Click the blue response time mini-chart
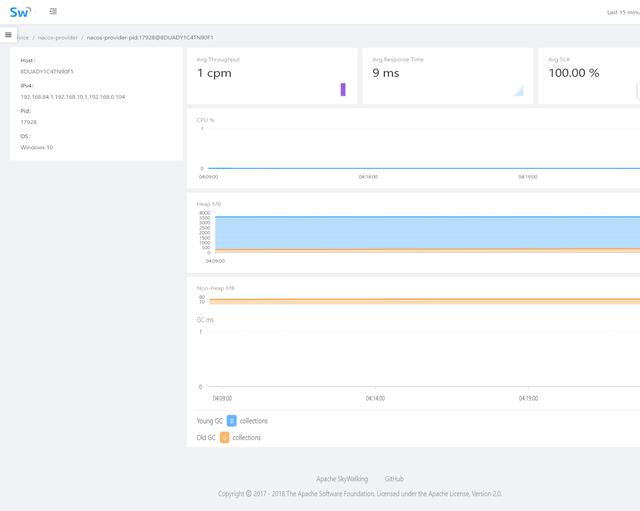Screen dimensions: 640x511 click(519, 90)
